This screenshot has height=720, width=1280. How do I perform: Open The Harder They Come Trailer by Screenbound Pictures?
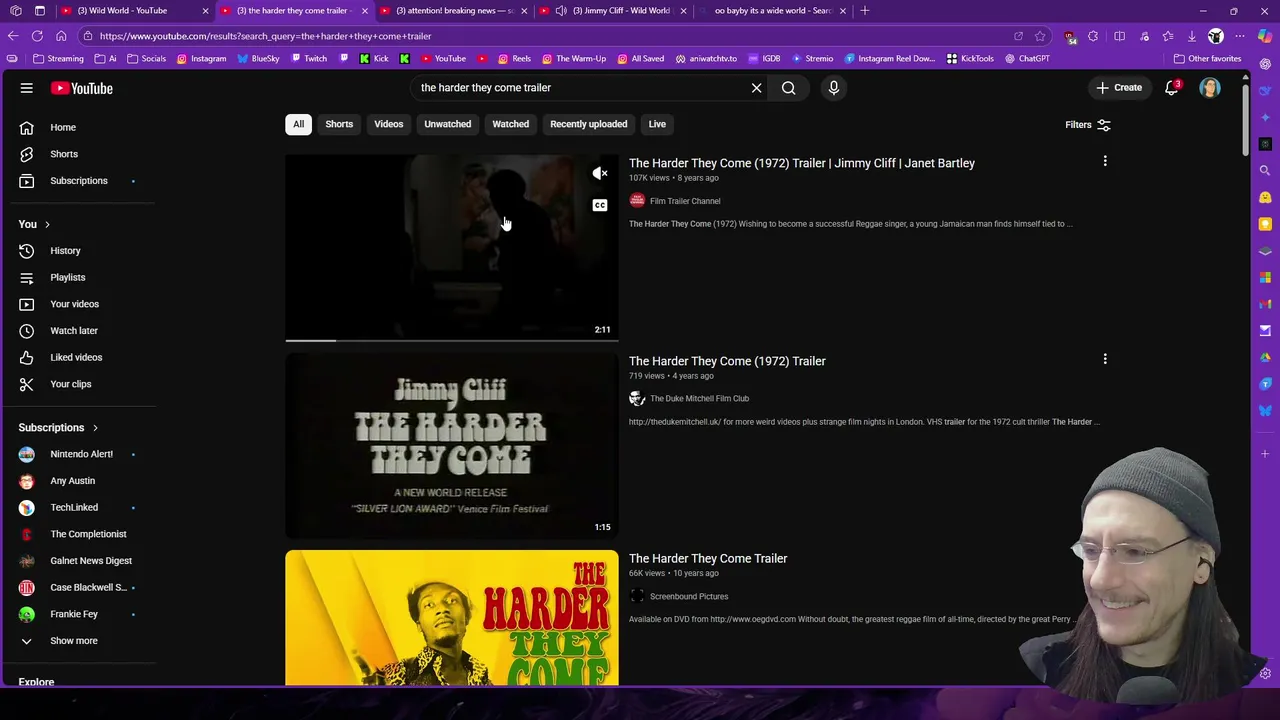coord(708,559)
